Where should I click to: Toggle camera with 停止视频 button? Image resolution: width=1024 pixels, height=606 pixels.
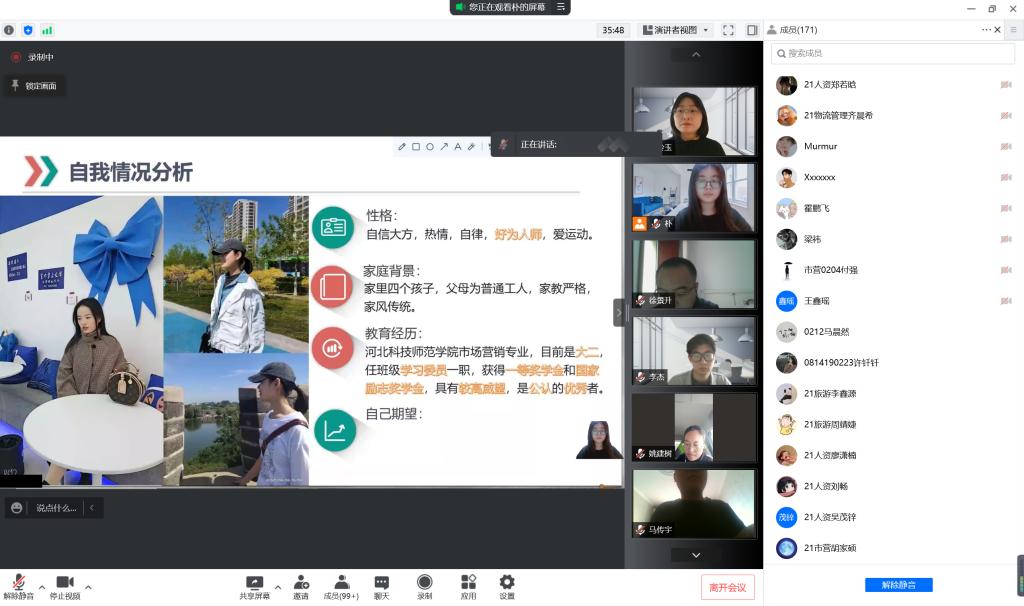tap(65, 587)
